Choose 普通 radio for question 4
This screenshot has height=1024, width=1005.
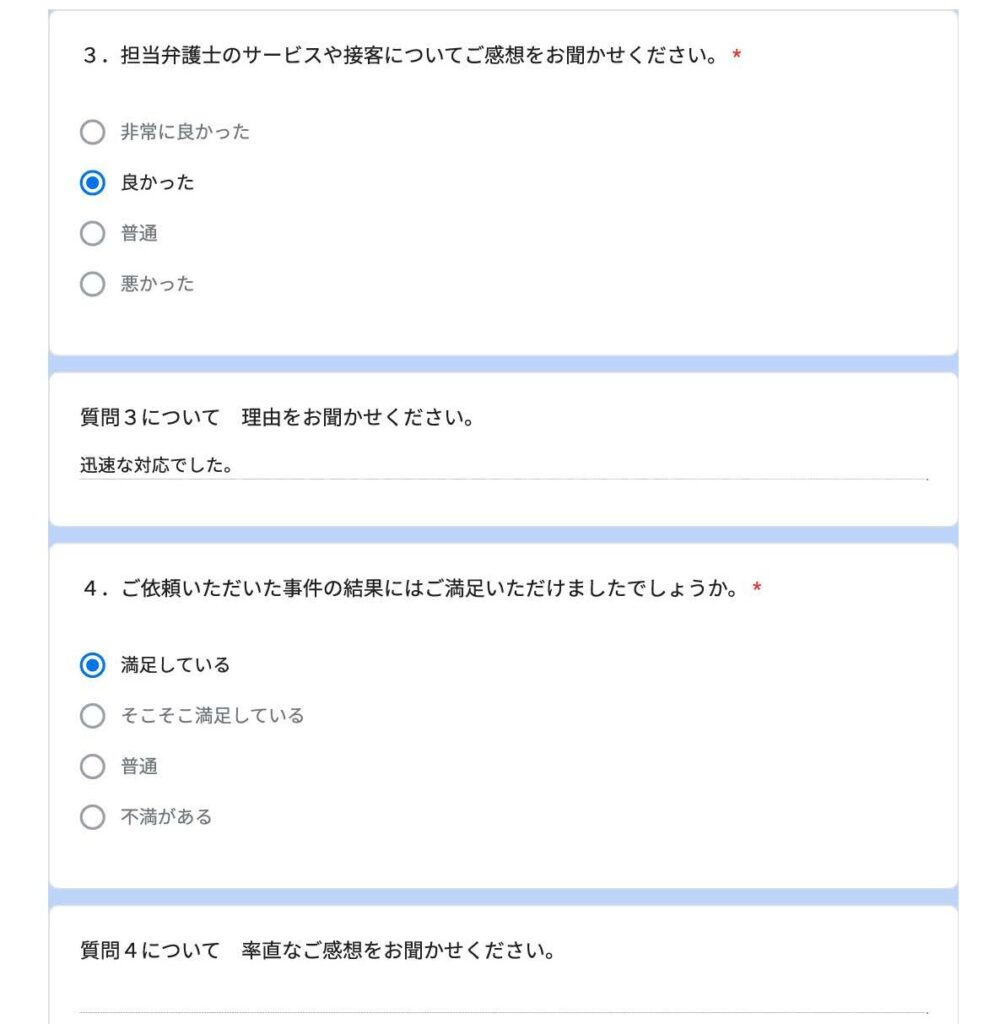[92, 767]
